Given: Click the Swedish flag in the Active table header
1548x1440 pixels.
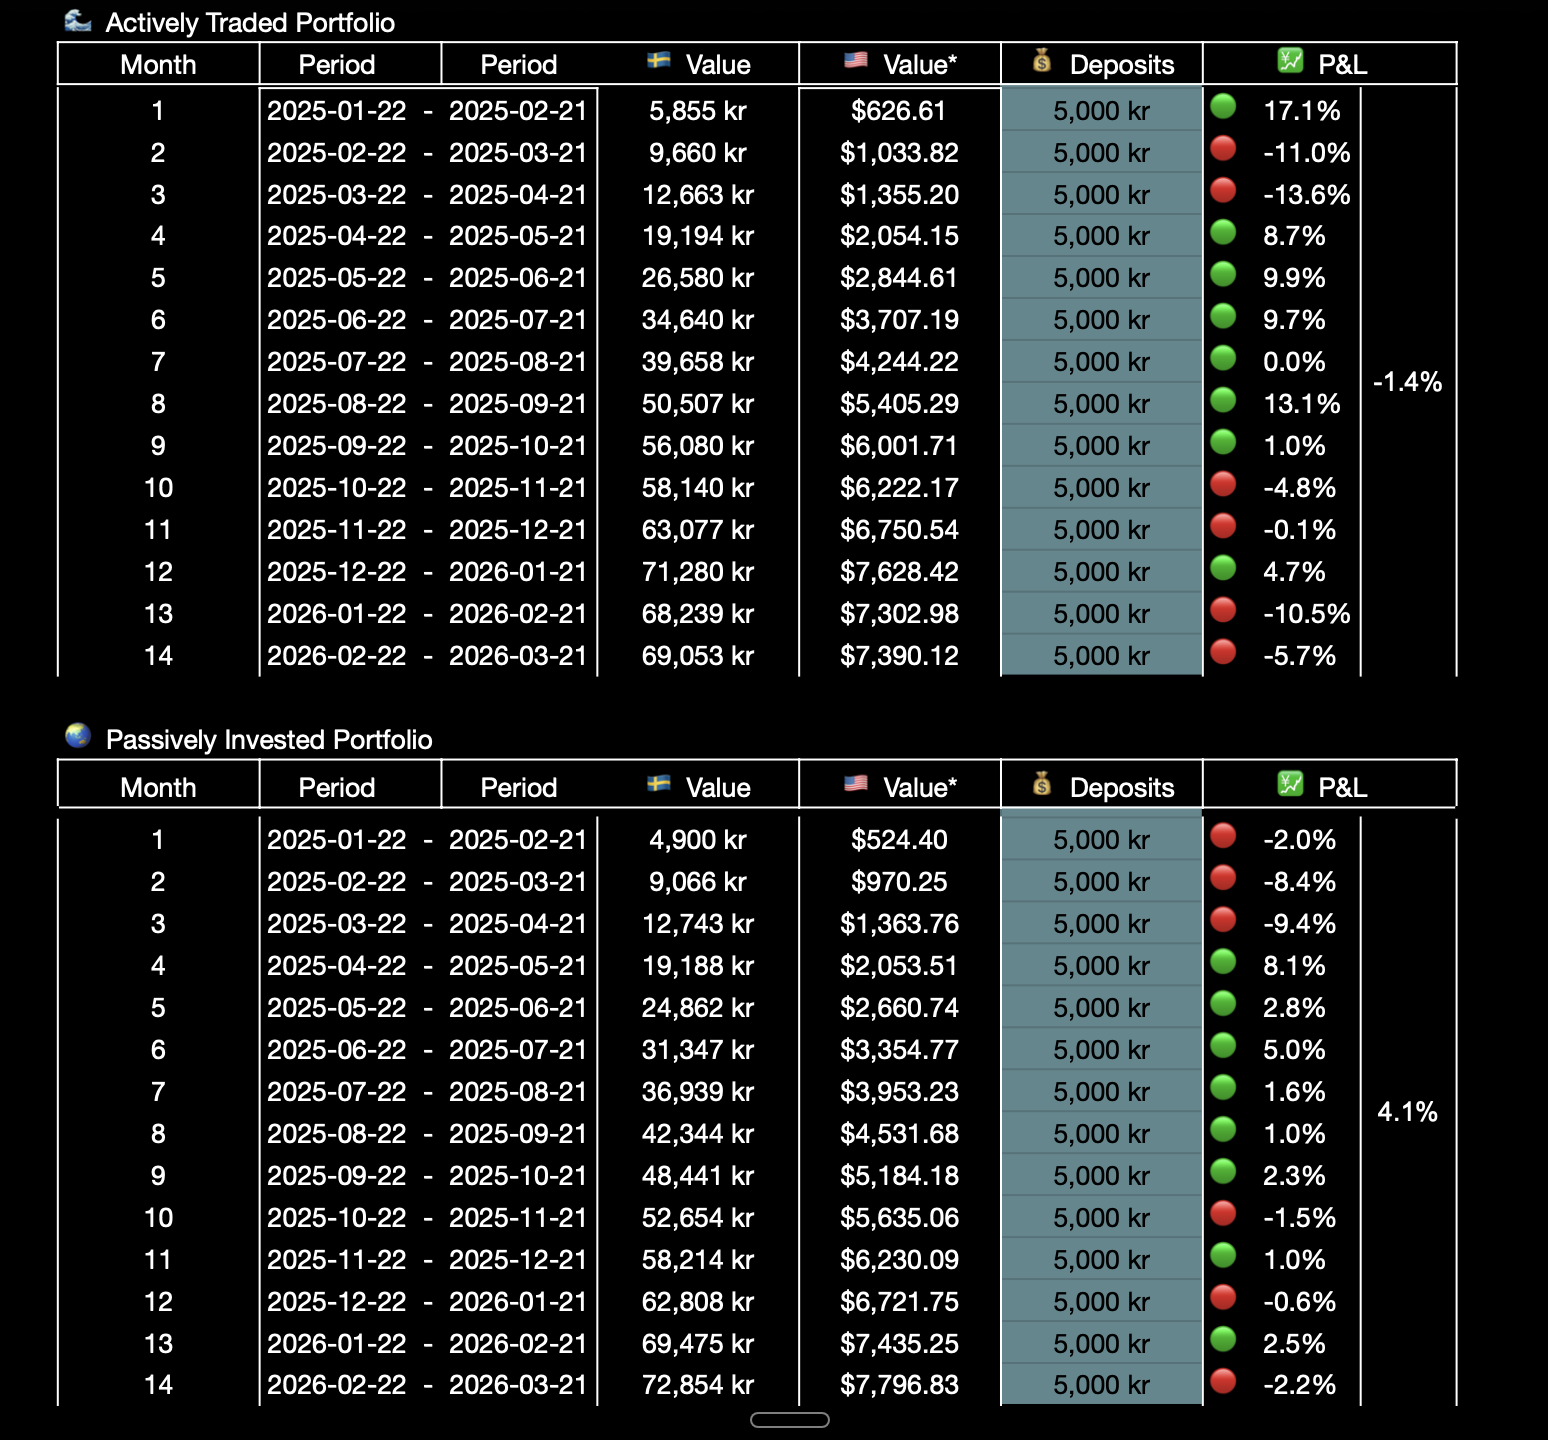Looking at the screenshot, I should [x=658, y=61].
